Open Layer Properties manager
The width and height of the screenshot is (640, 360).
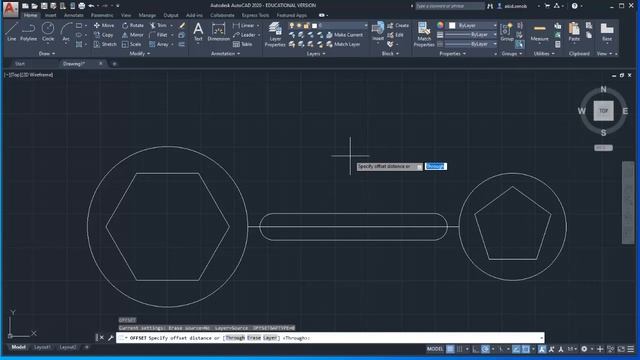click(275, 34)
